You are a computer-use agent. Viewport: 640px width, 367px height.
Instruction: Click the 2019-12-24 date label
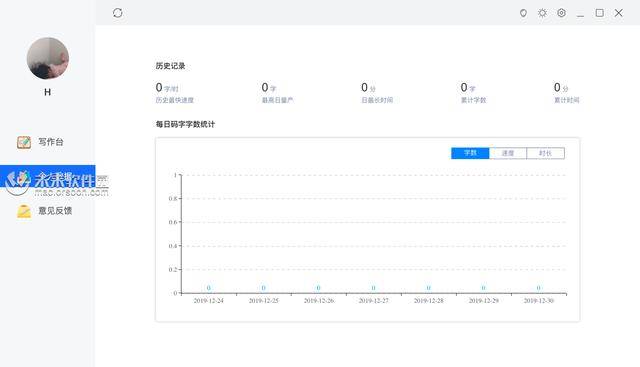(209, 300)
